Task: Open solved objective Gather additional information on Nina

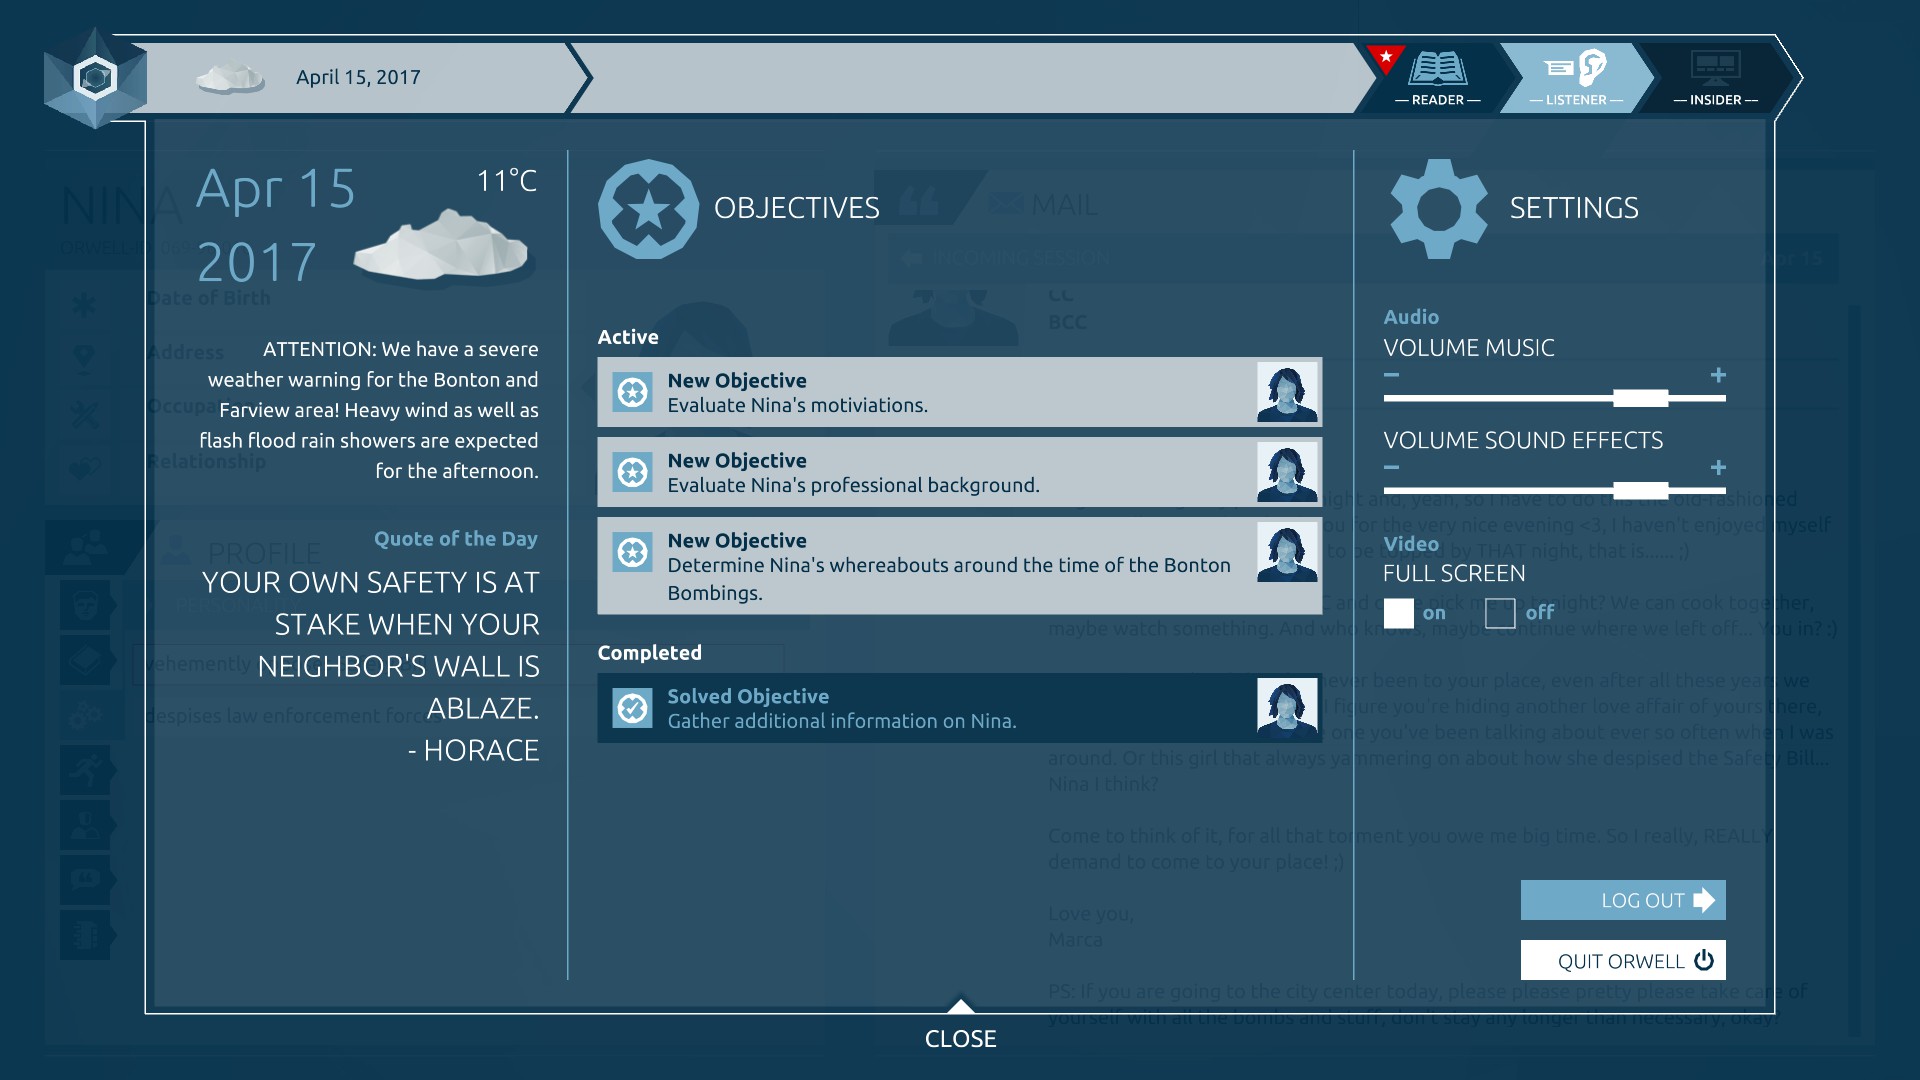Action: coord(959,708)
